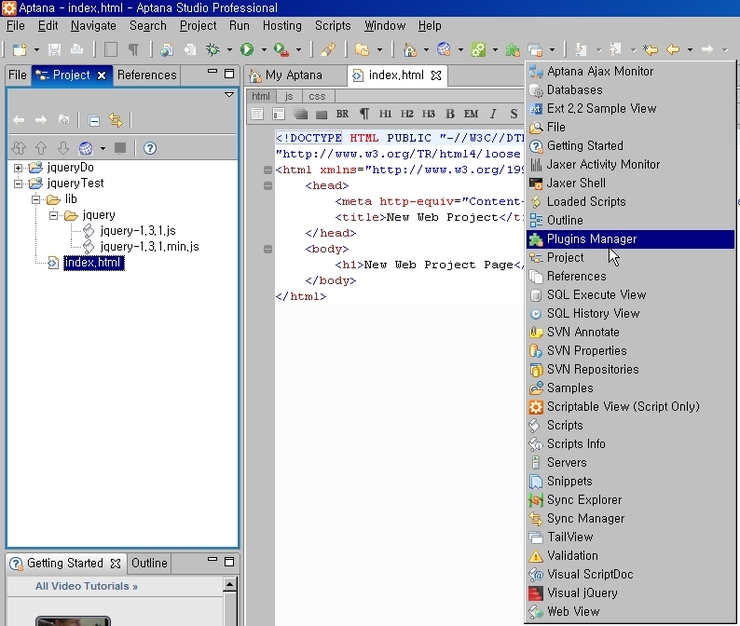Minimize the Getting Started panel
The width and height of the screenshot is (740, 626).
coord(212,560)
